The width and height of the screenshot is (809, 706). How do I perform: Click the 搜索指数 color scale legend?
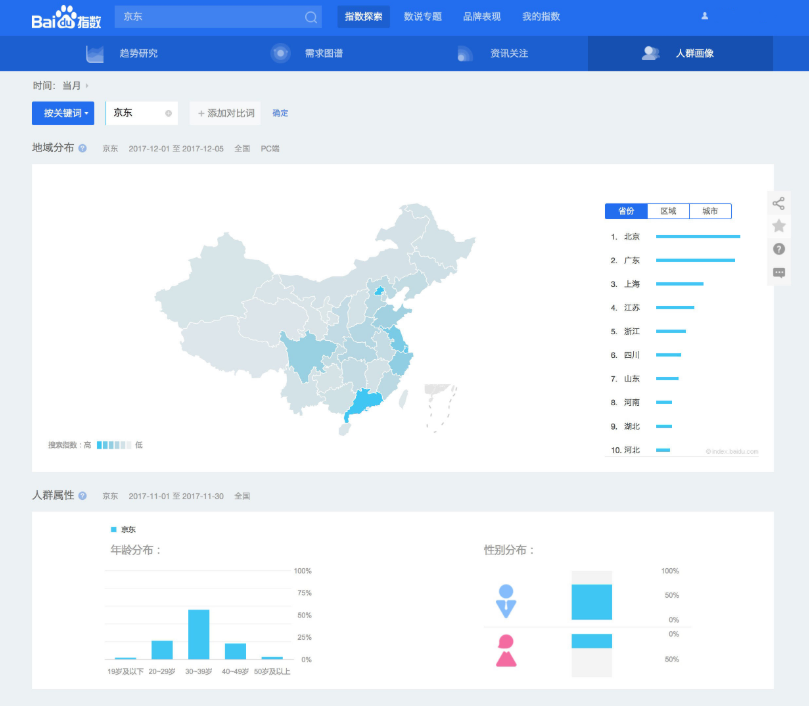coord(114,445)
